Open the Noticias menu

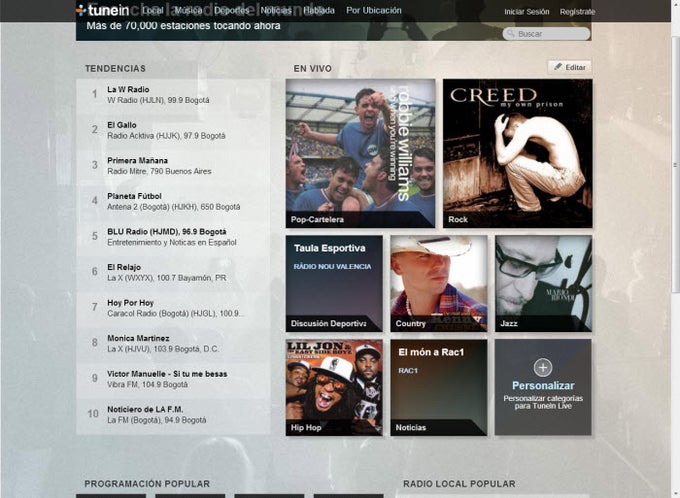click(x=276, y=10)
